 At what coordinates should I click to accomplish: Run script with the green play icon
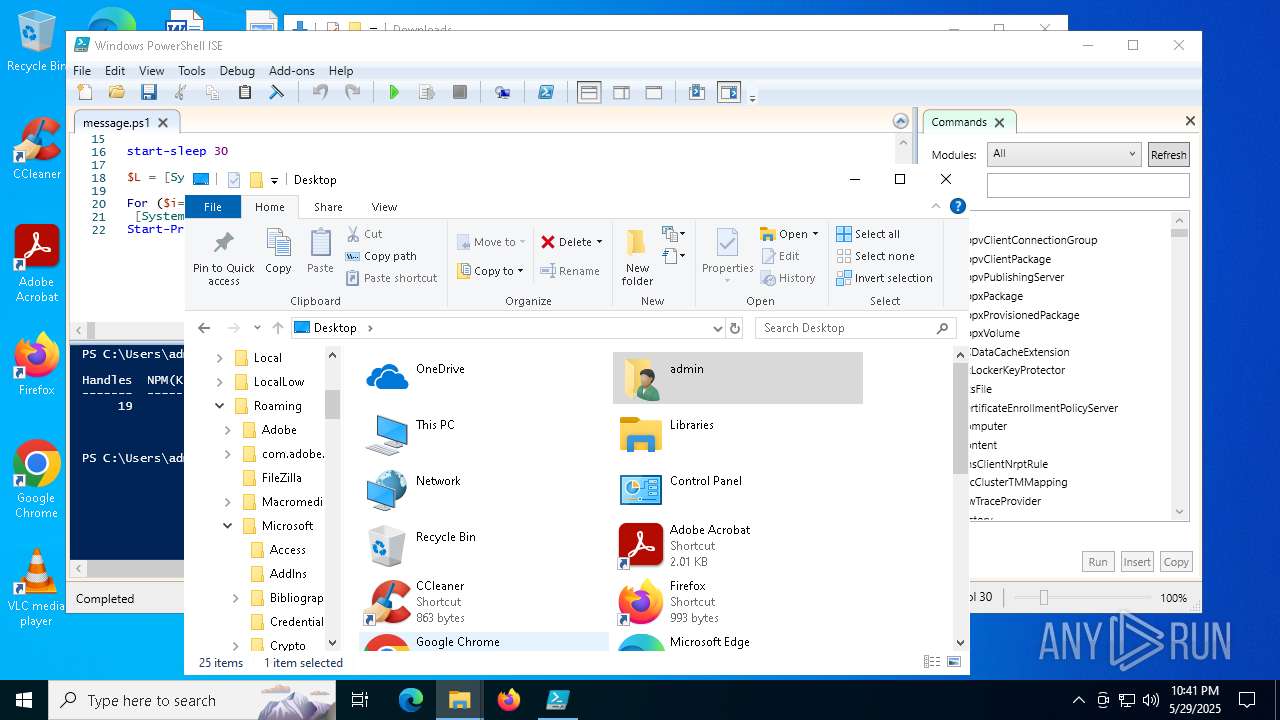click(394, 92)
